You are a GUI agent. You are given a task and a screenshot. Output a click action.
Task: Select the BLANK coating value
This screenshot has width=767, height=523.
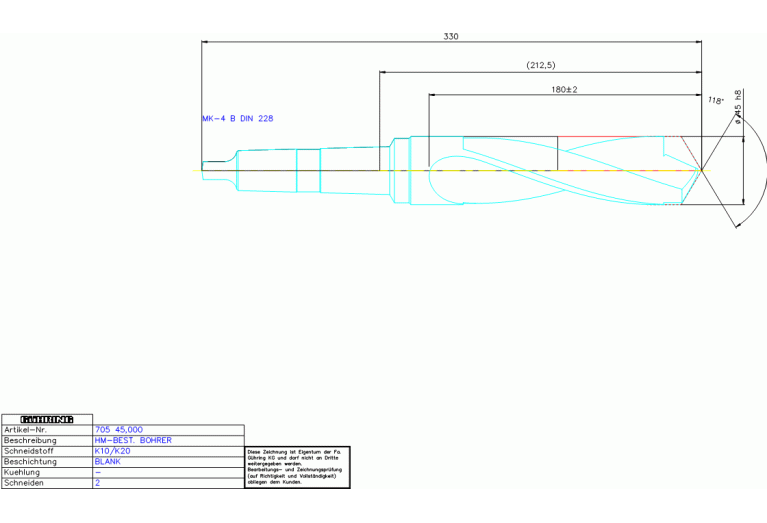(x=107, y=462)
